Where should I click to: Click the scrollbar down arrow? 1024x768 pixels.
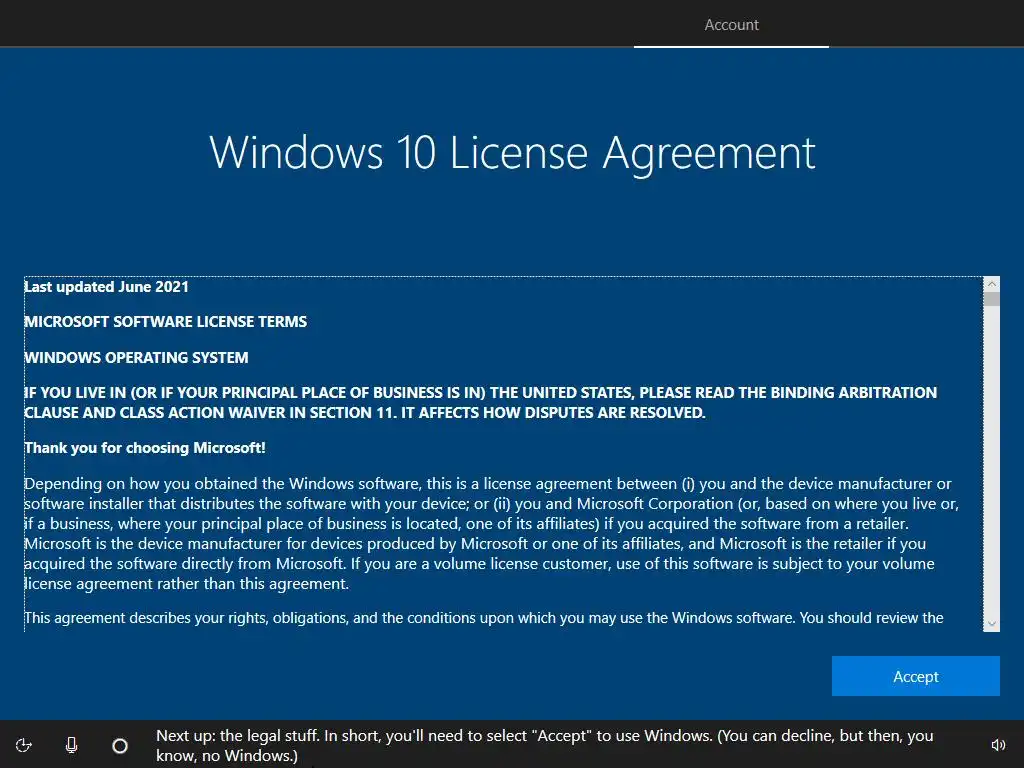991,624
